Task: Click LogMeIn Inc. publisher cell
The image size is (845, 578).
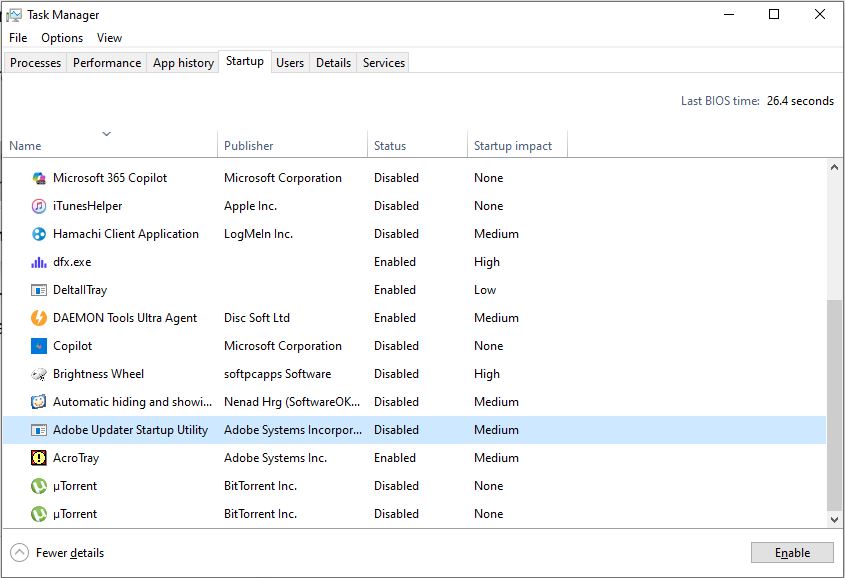Action: 258,234
